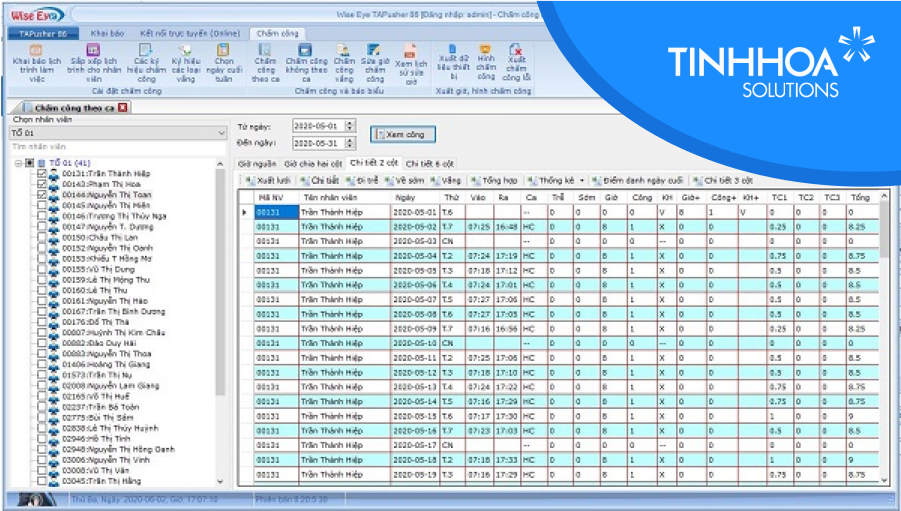Check employee 00155 Võ Thị Dung
901x511 pixels.
point(41,269)
